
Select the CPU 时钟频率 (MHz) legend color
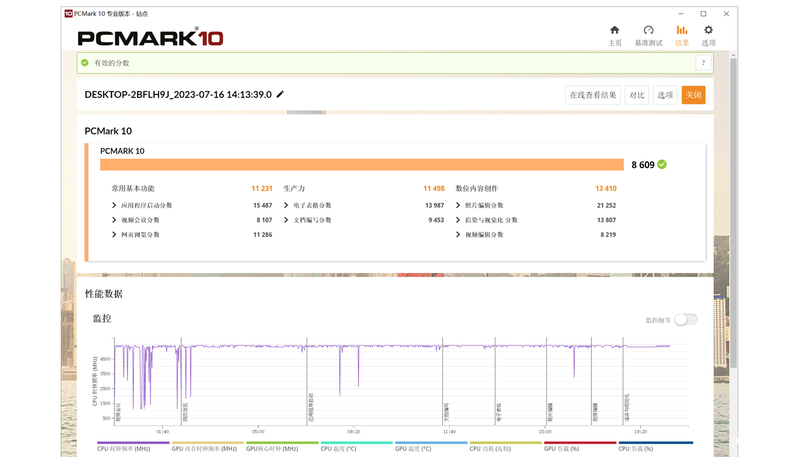(133, 443)
